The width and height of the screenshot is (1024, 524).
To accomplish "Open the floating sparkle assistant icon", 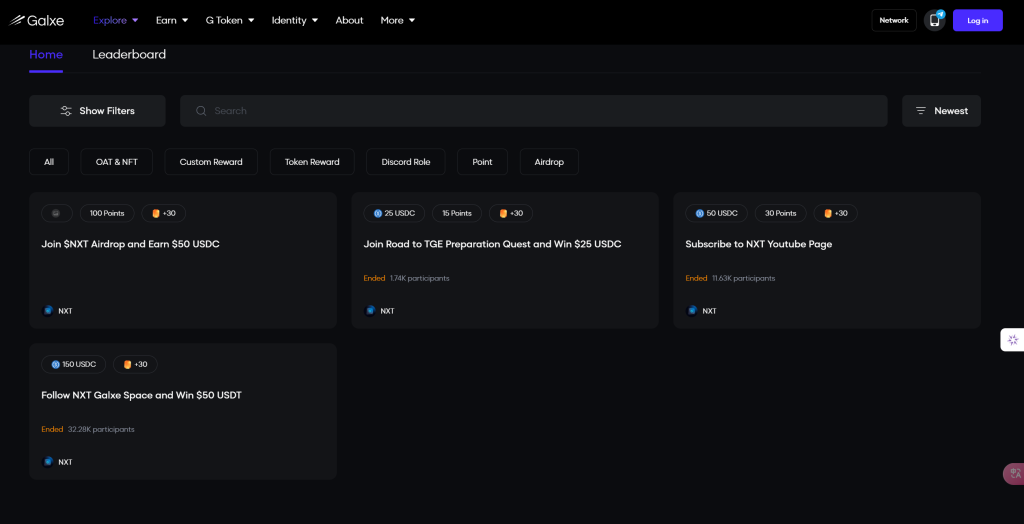I will (x=1012, y=340).
